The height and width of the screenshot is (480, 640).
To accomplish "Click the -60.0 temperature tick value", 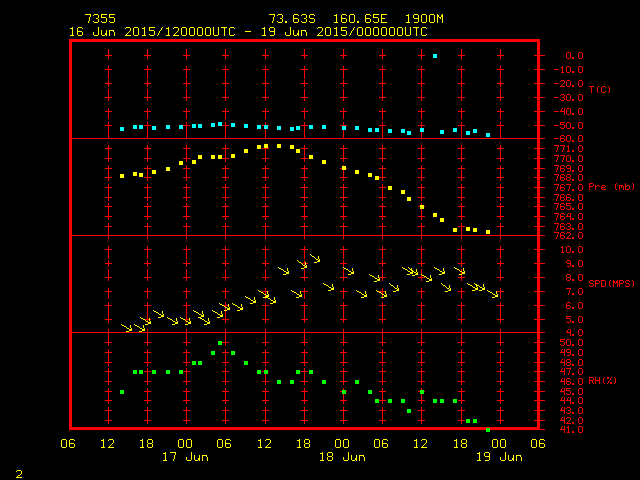I will [569, 139].
